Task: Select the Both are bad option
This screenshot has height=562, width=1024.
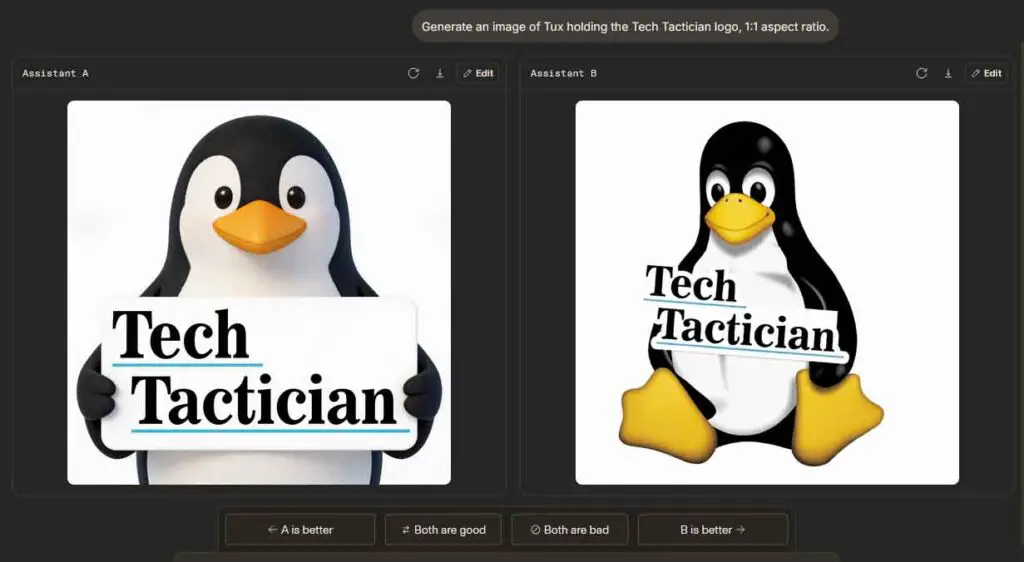Action: click(x=569, y=530)
